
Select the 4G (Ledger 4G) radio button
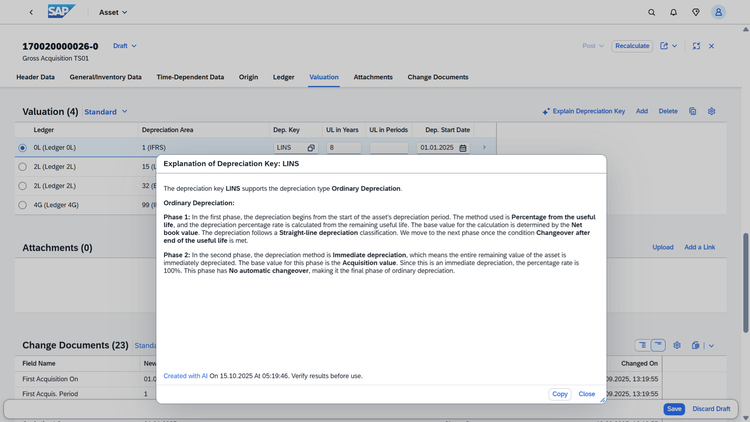click(22, 205)
